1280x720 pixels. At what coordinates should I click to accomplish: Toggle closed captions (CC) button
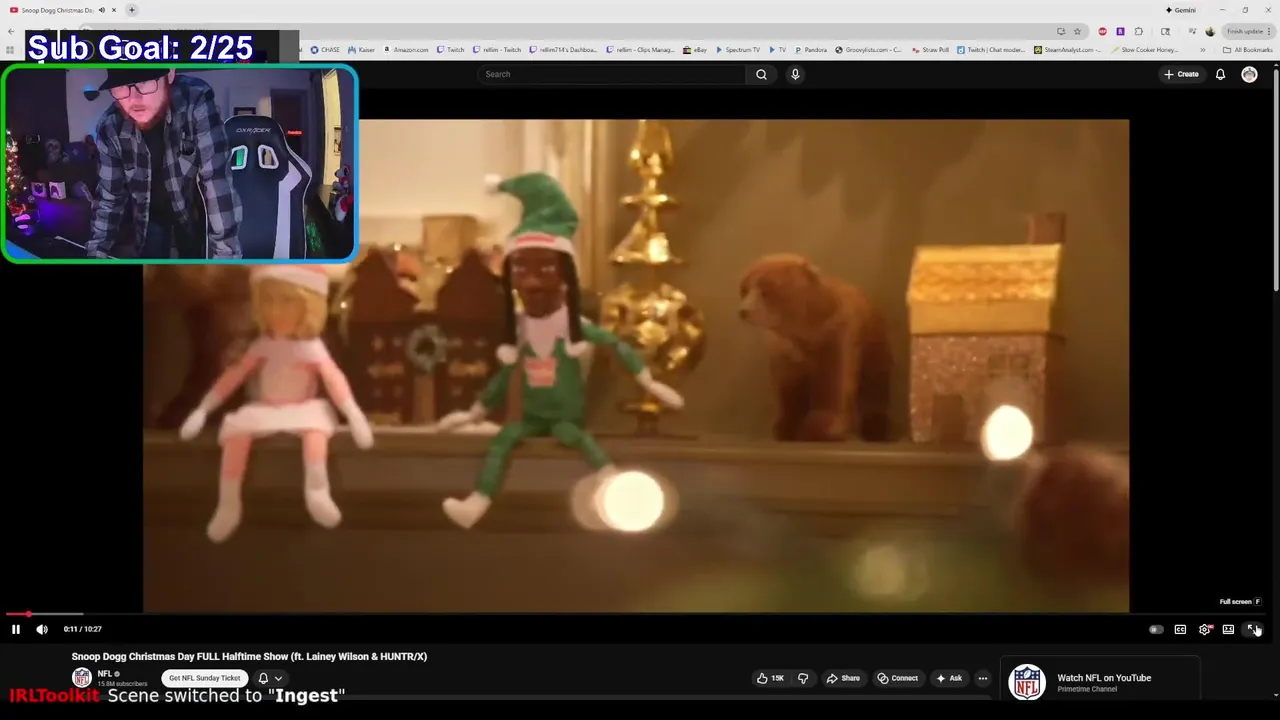point(1180,629)
